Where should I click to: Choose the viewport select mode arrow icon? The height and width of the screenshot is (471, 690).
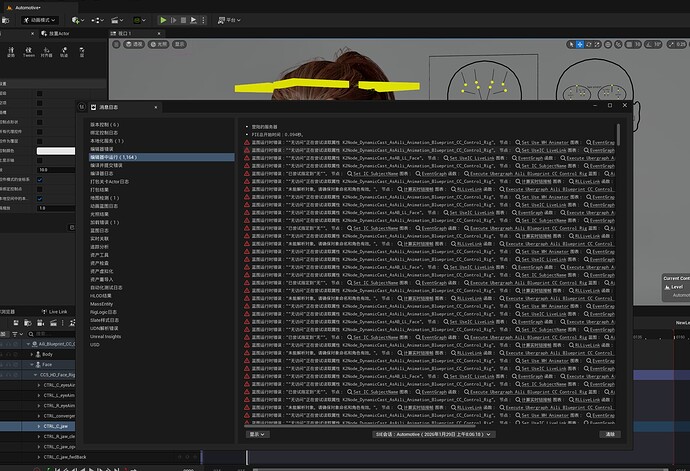pos(571,44)
